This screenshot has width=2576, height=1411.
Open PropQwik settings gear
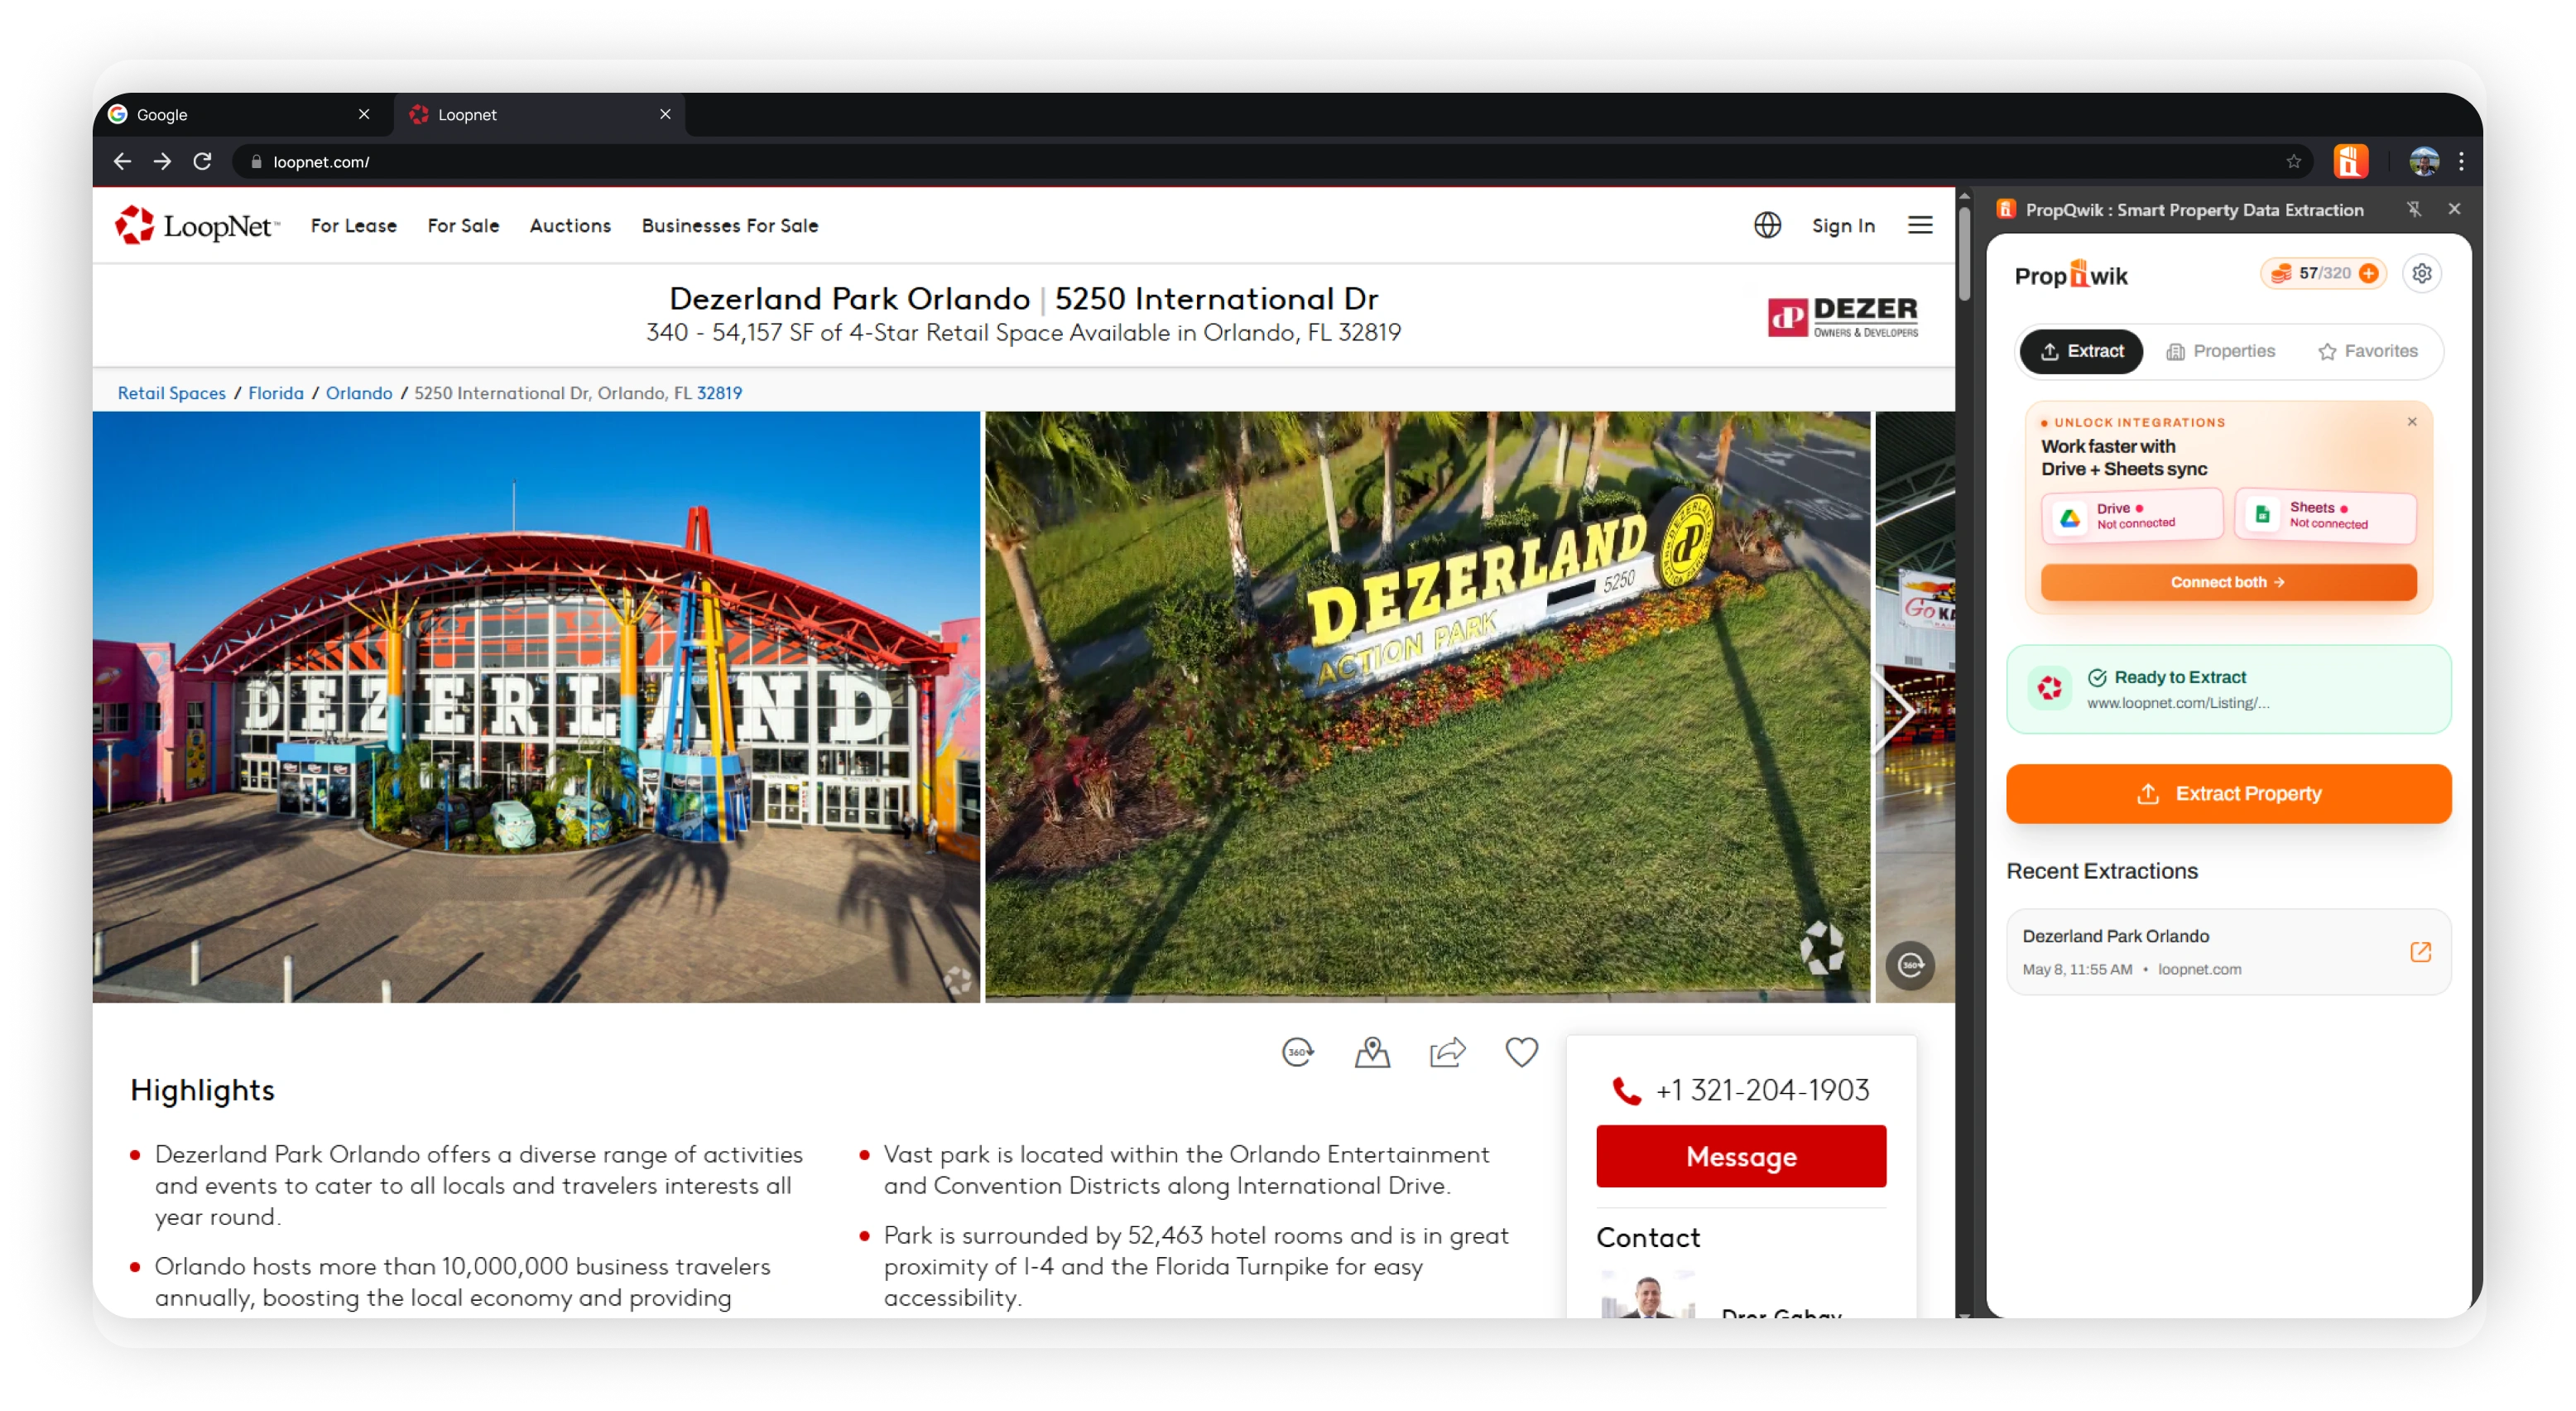point(2421,273)
